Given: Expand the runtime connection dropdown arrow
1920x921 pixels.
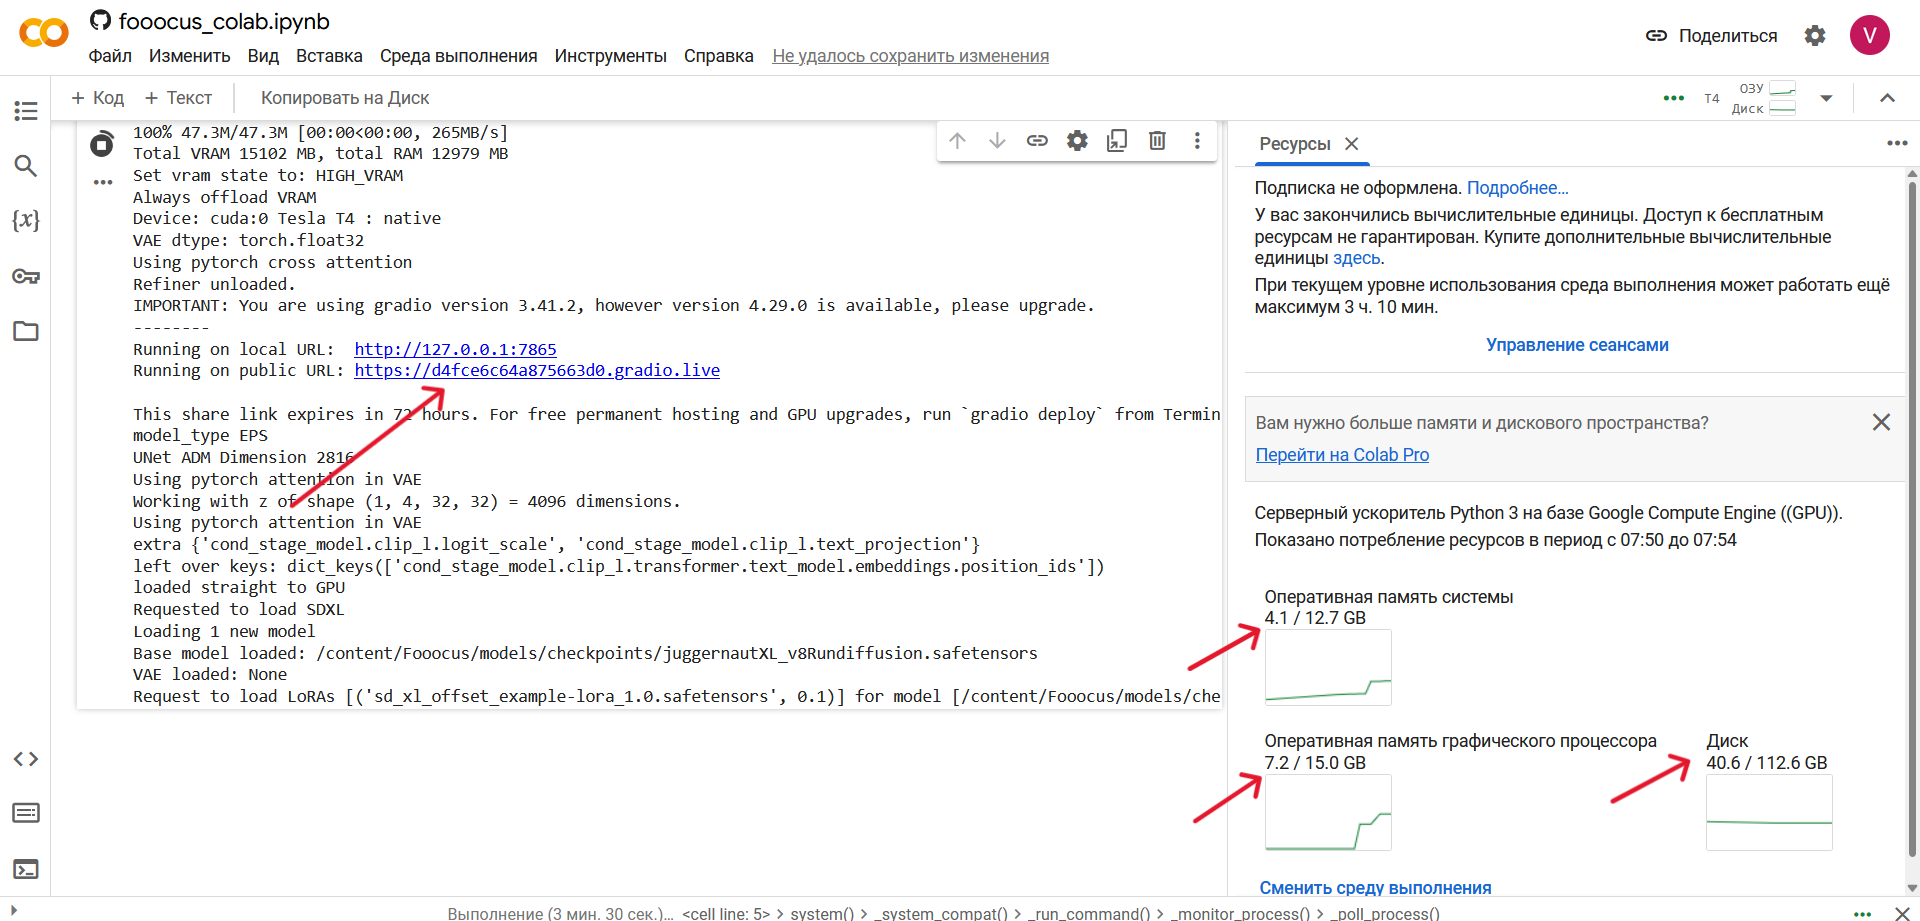Looking at the screenshot, I should click(x=1826, y=98).
